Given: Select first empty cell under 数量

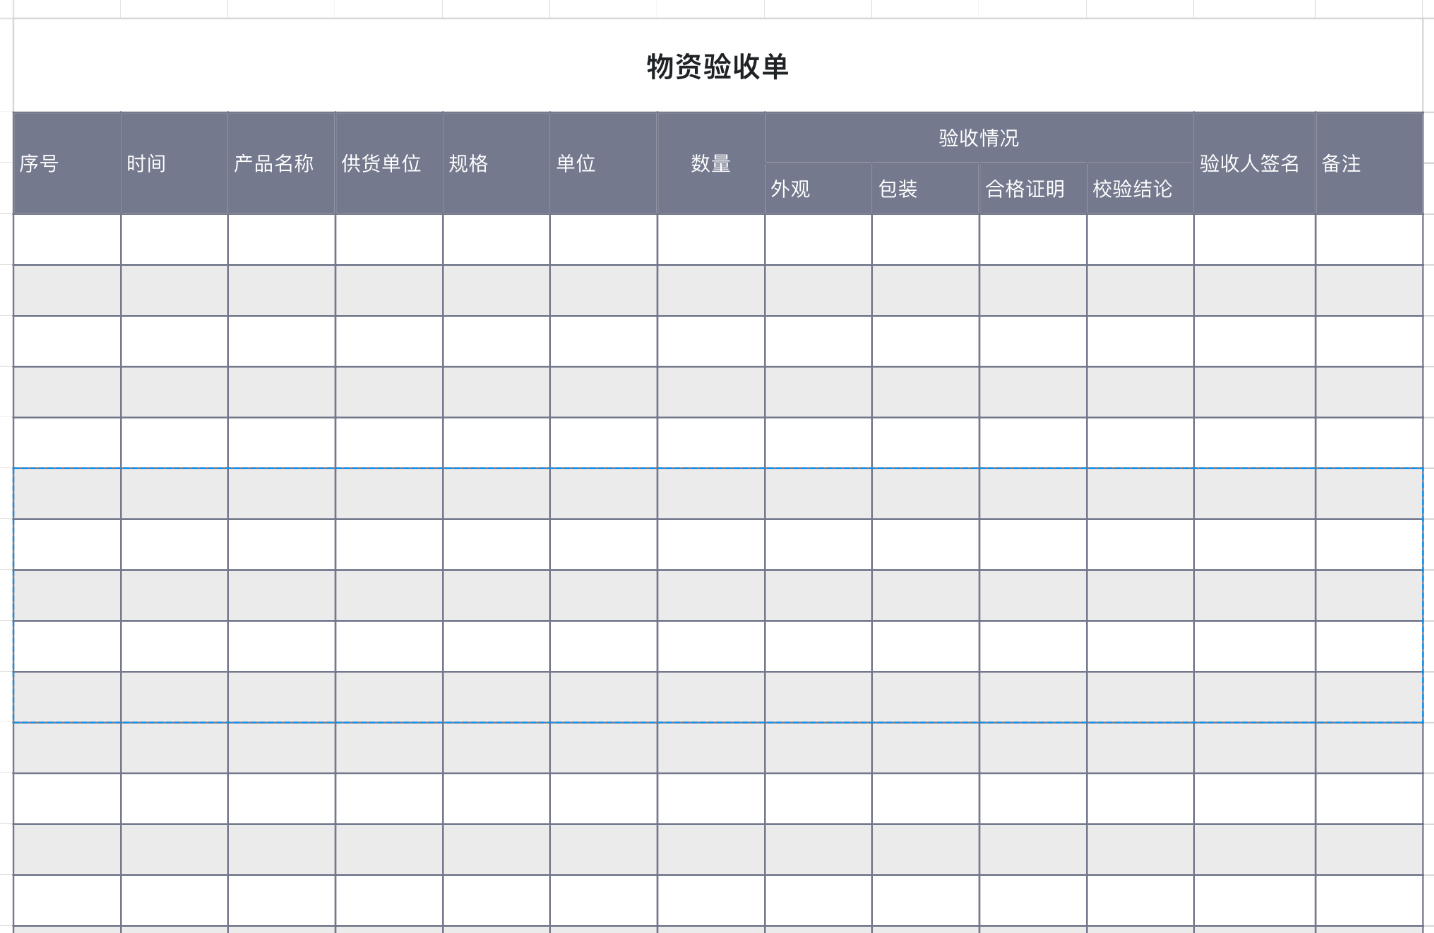Looking at the screenshot, I should coord(711,240).
